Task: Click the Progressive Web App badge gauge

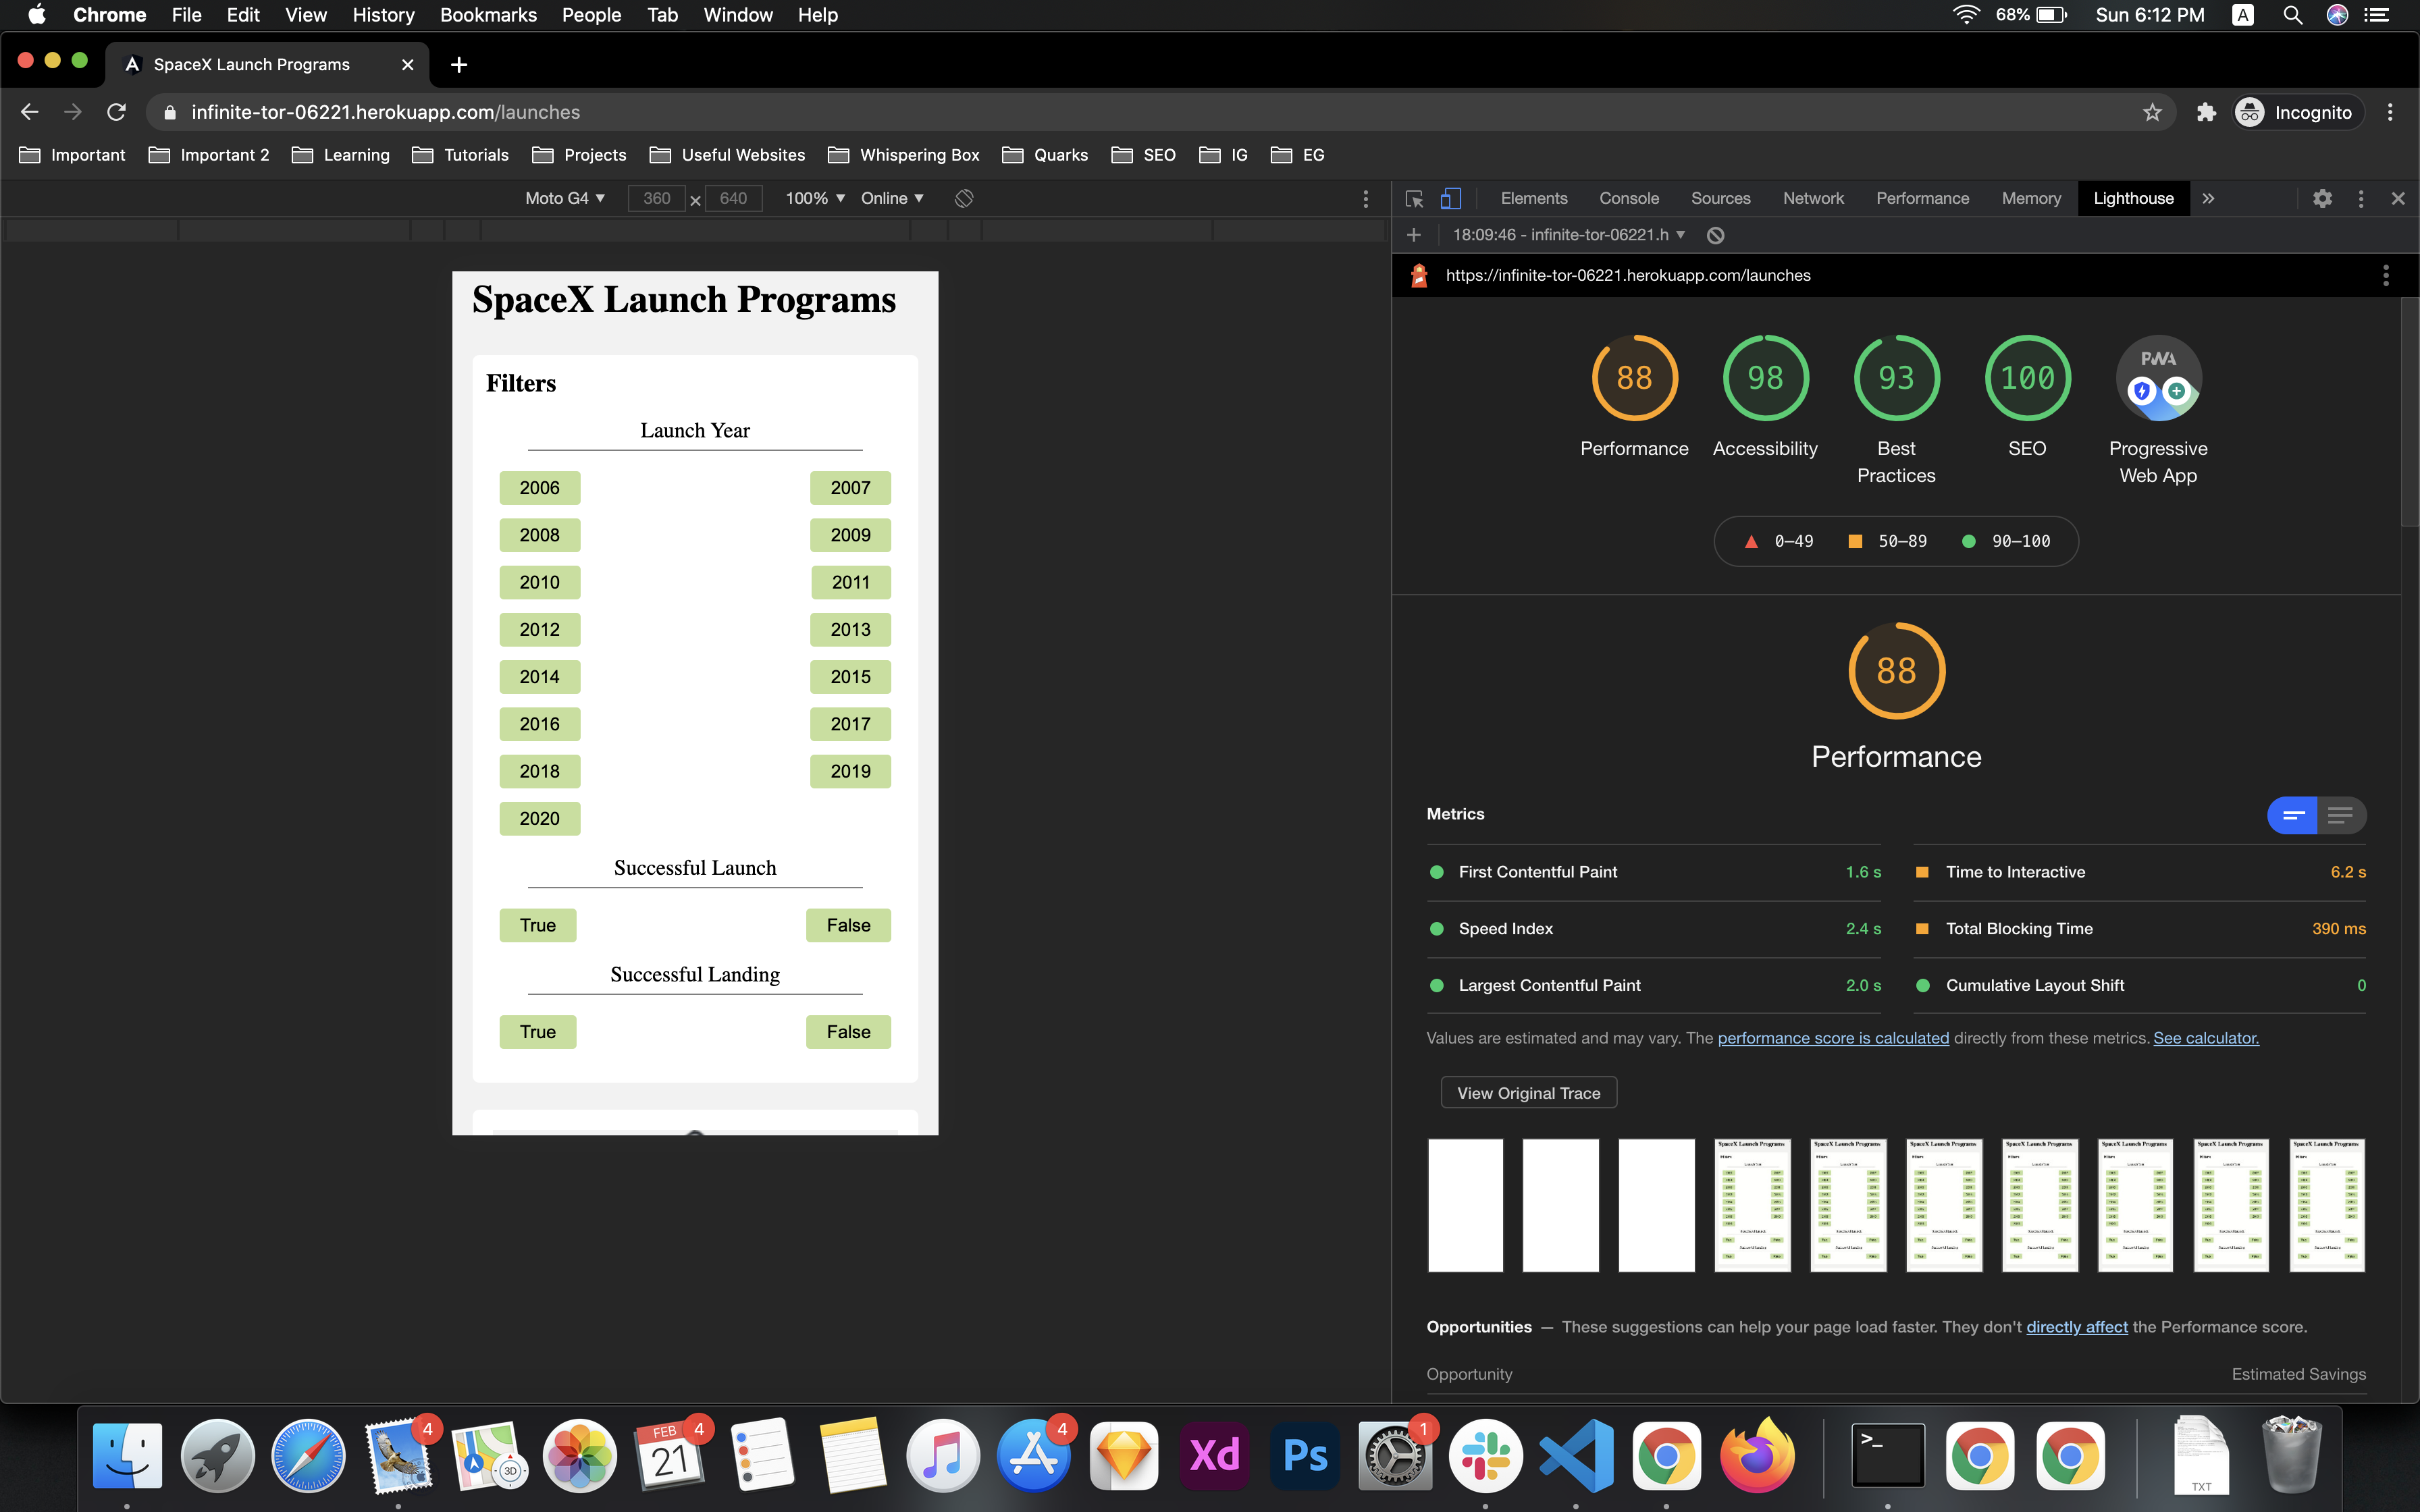Action: tap(2158, 378)
